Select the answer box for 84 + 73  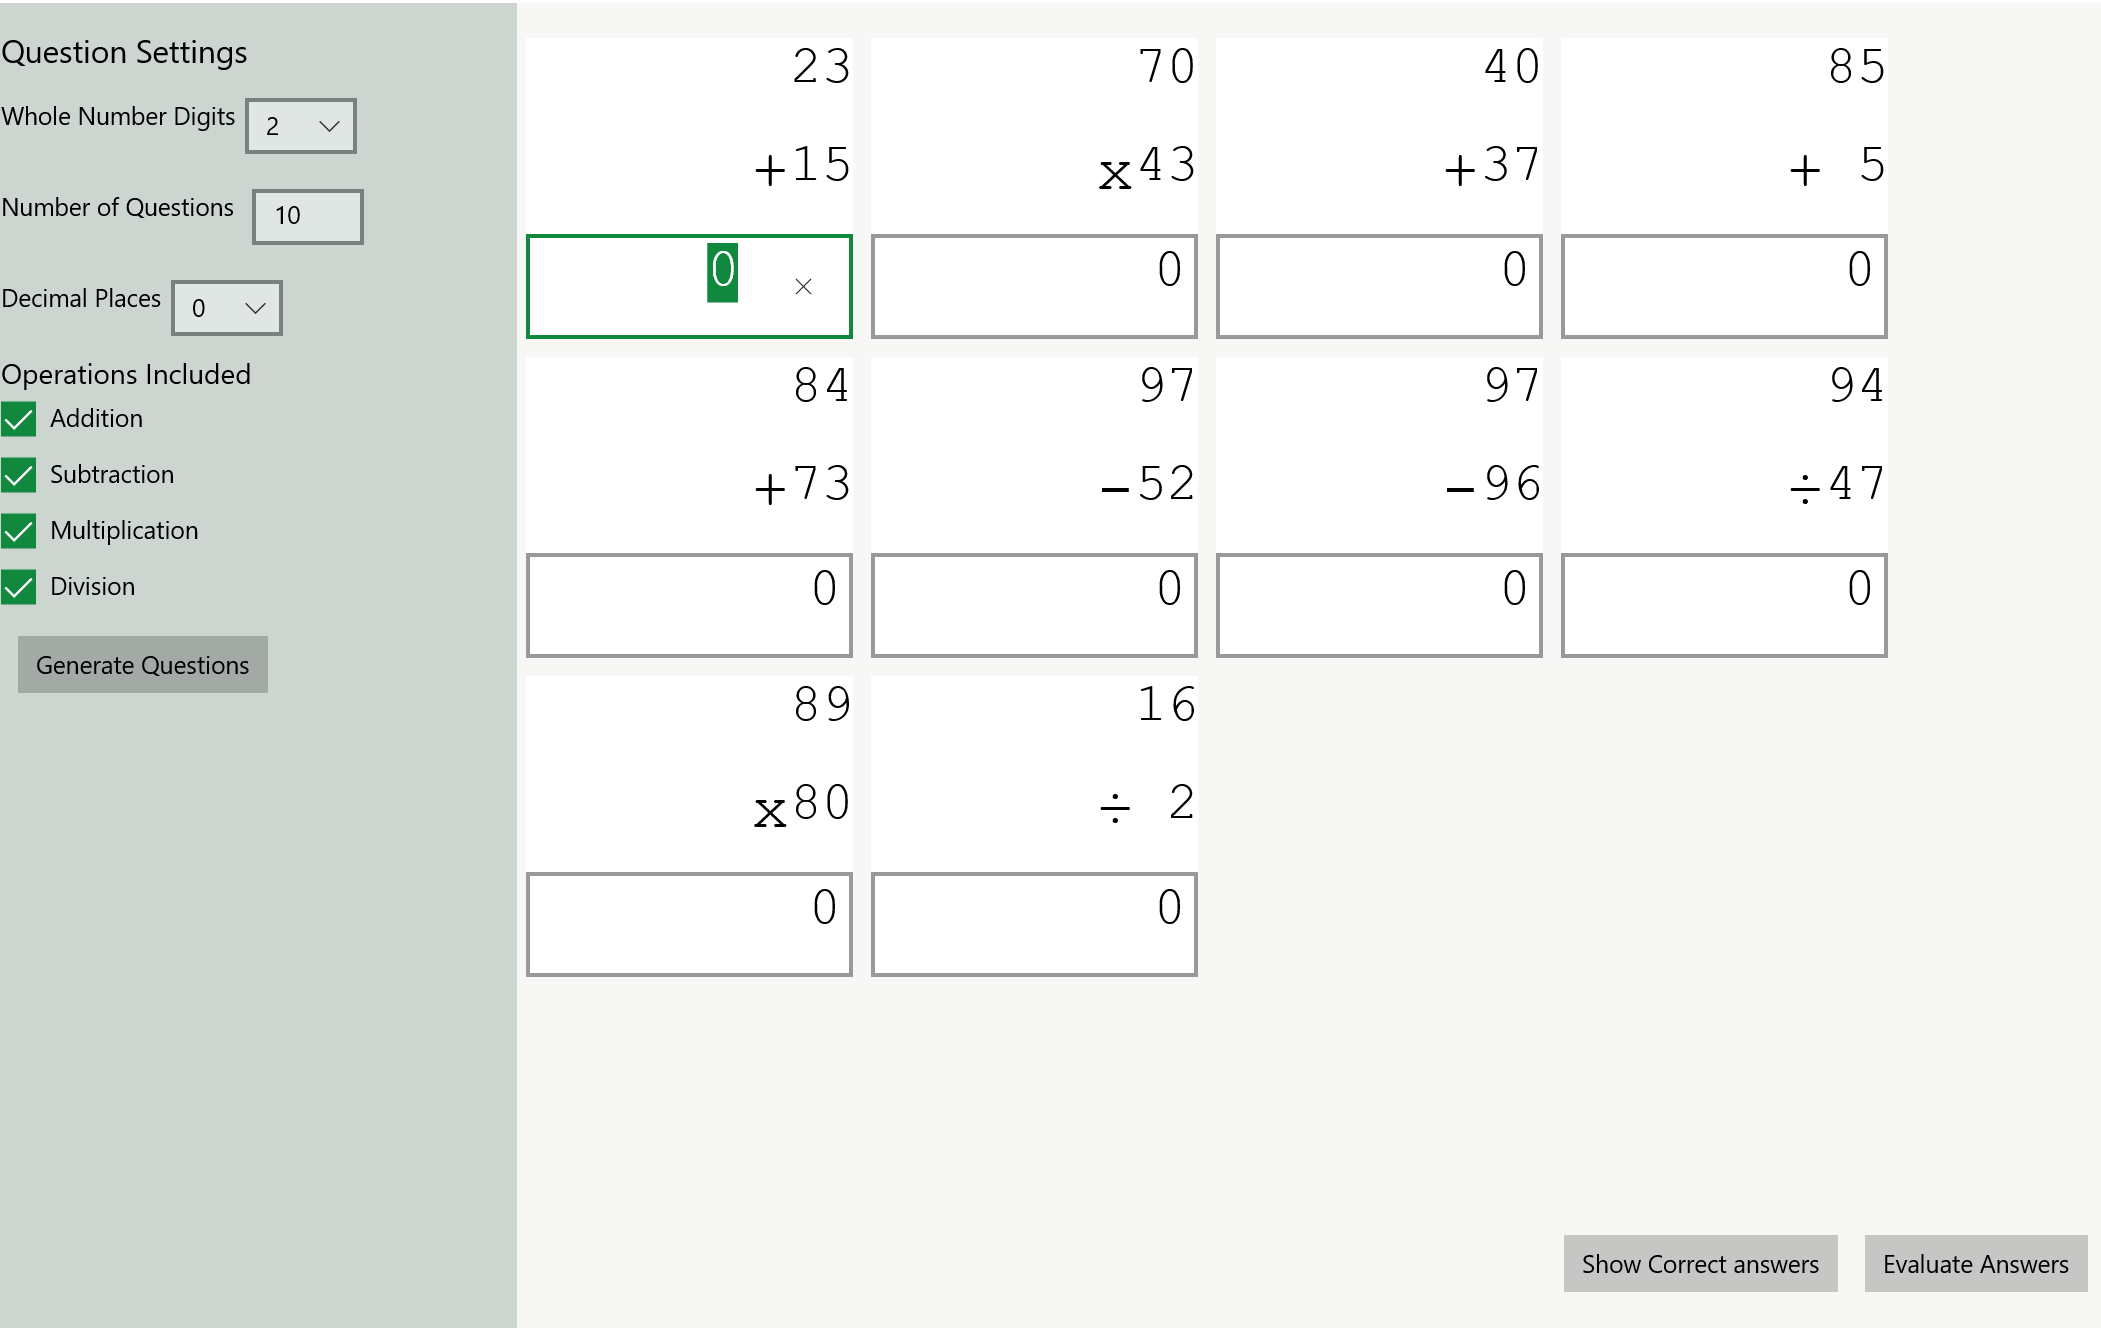pyautogui.click(x=689, y=606)
